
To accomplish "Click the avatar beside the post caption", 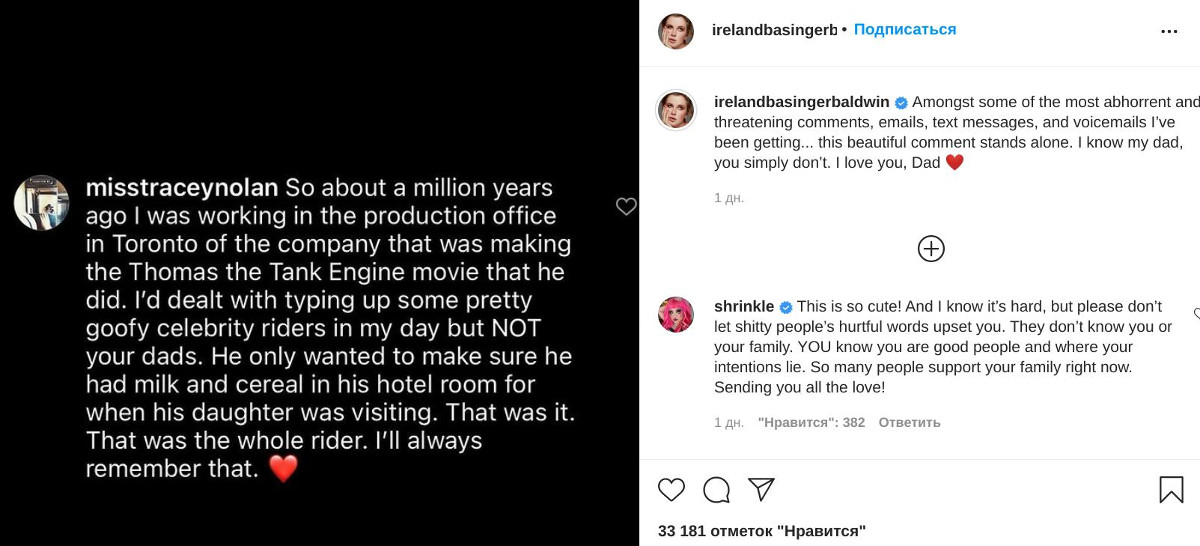I will 676,110.
